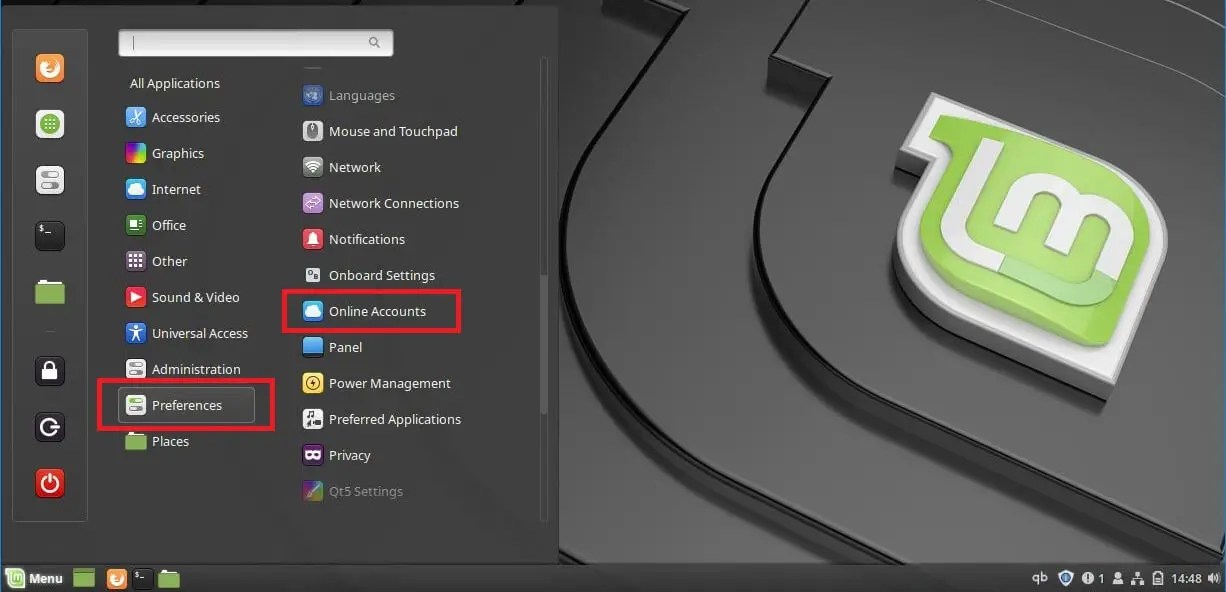Lock the screen using the sidebar icon
1226x592 pixels.
(49, 371)
